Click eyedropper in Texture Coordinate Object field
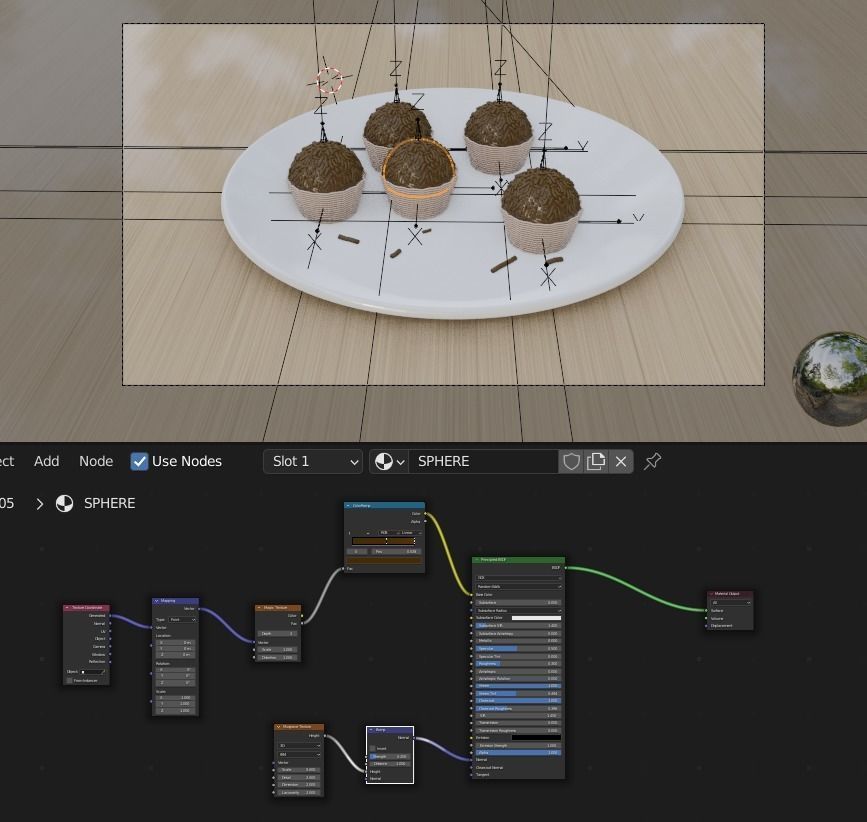867x822 pixels. (x=103, y=672)
